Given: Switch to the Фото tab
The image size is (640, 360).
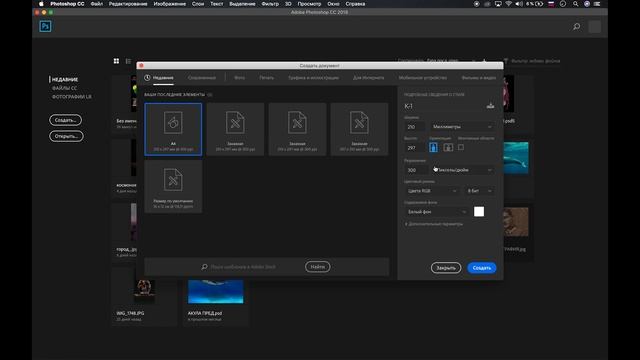Looking at the screenshot, I should click(x=240, y=78).
